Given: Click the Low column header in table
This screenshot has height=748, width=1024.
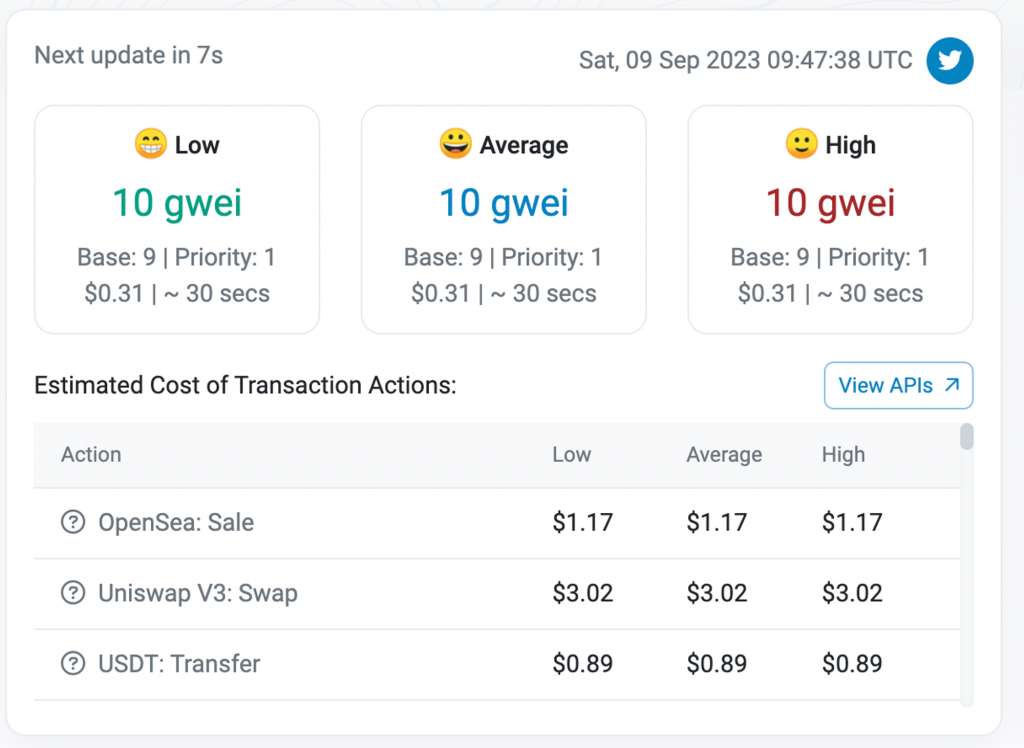Looking at the screenshot, I should pyautogui.click(x=571, y=454).
